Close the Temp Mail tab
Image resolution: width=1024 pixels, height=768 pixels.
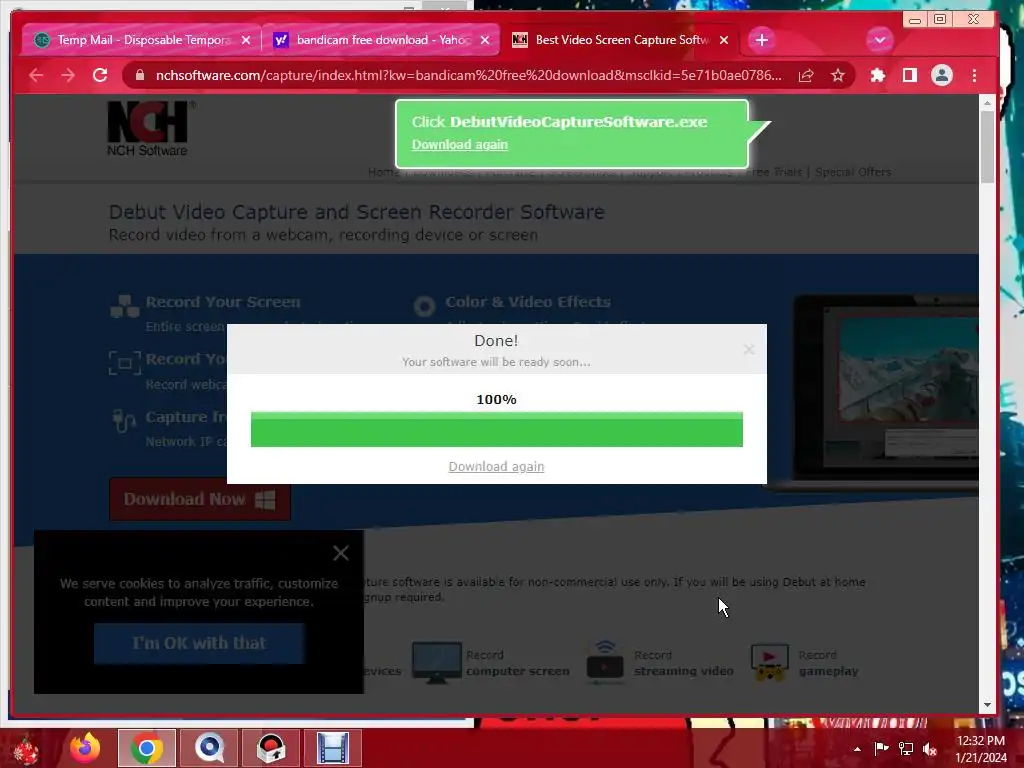coord(246,40)
